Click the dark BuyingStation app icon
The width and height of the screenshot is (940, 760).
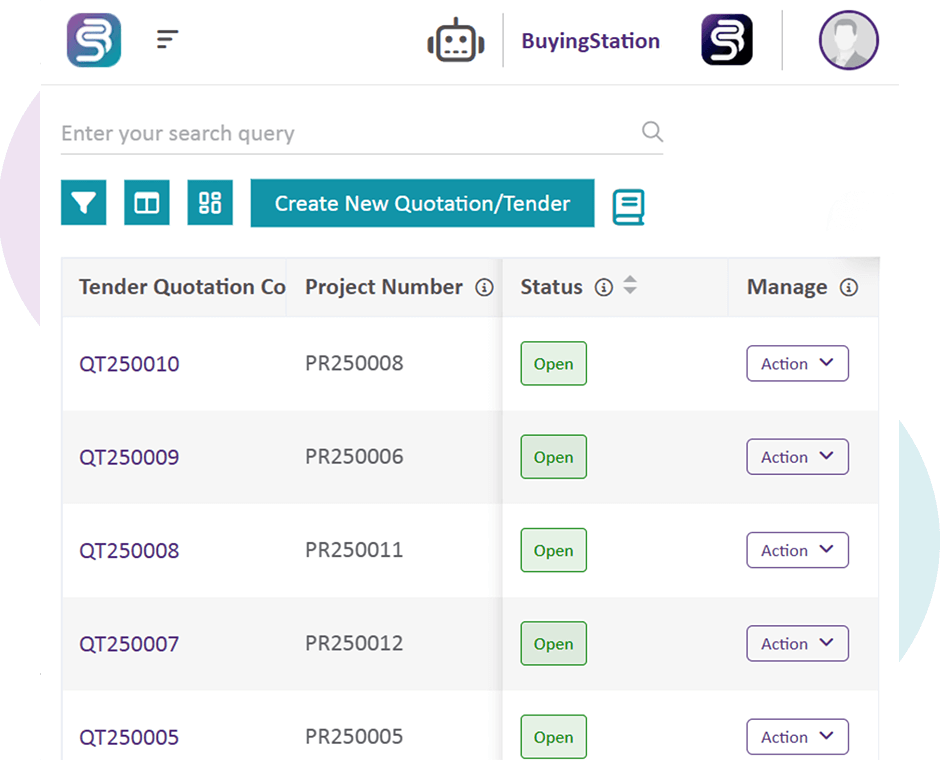tap(727, 41)
